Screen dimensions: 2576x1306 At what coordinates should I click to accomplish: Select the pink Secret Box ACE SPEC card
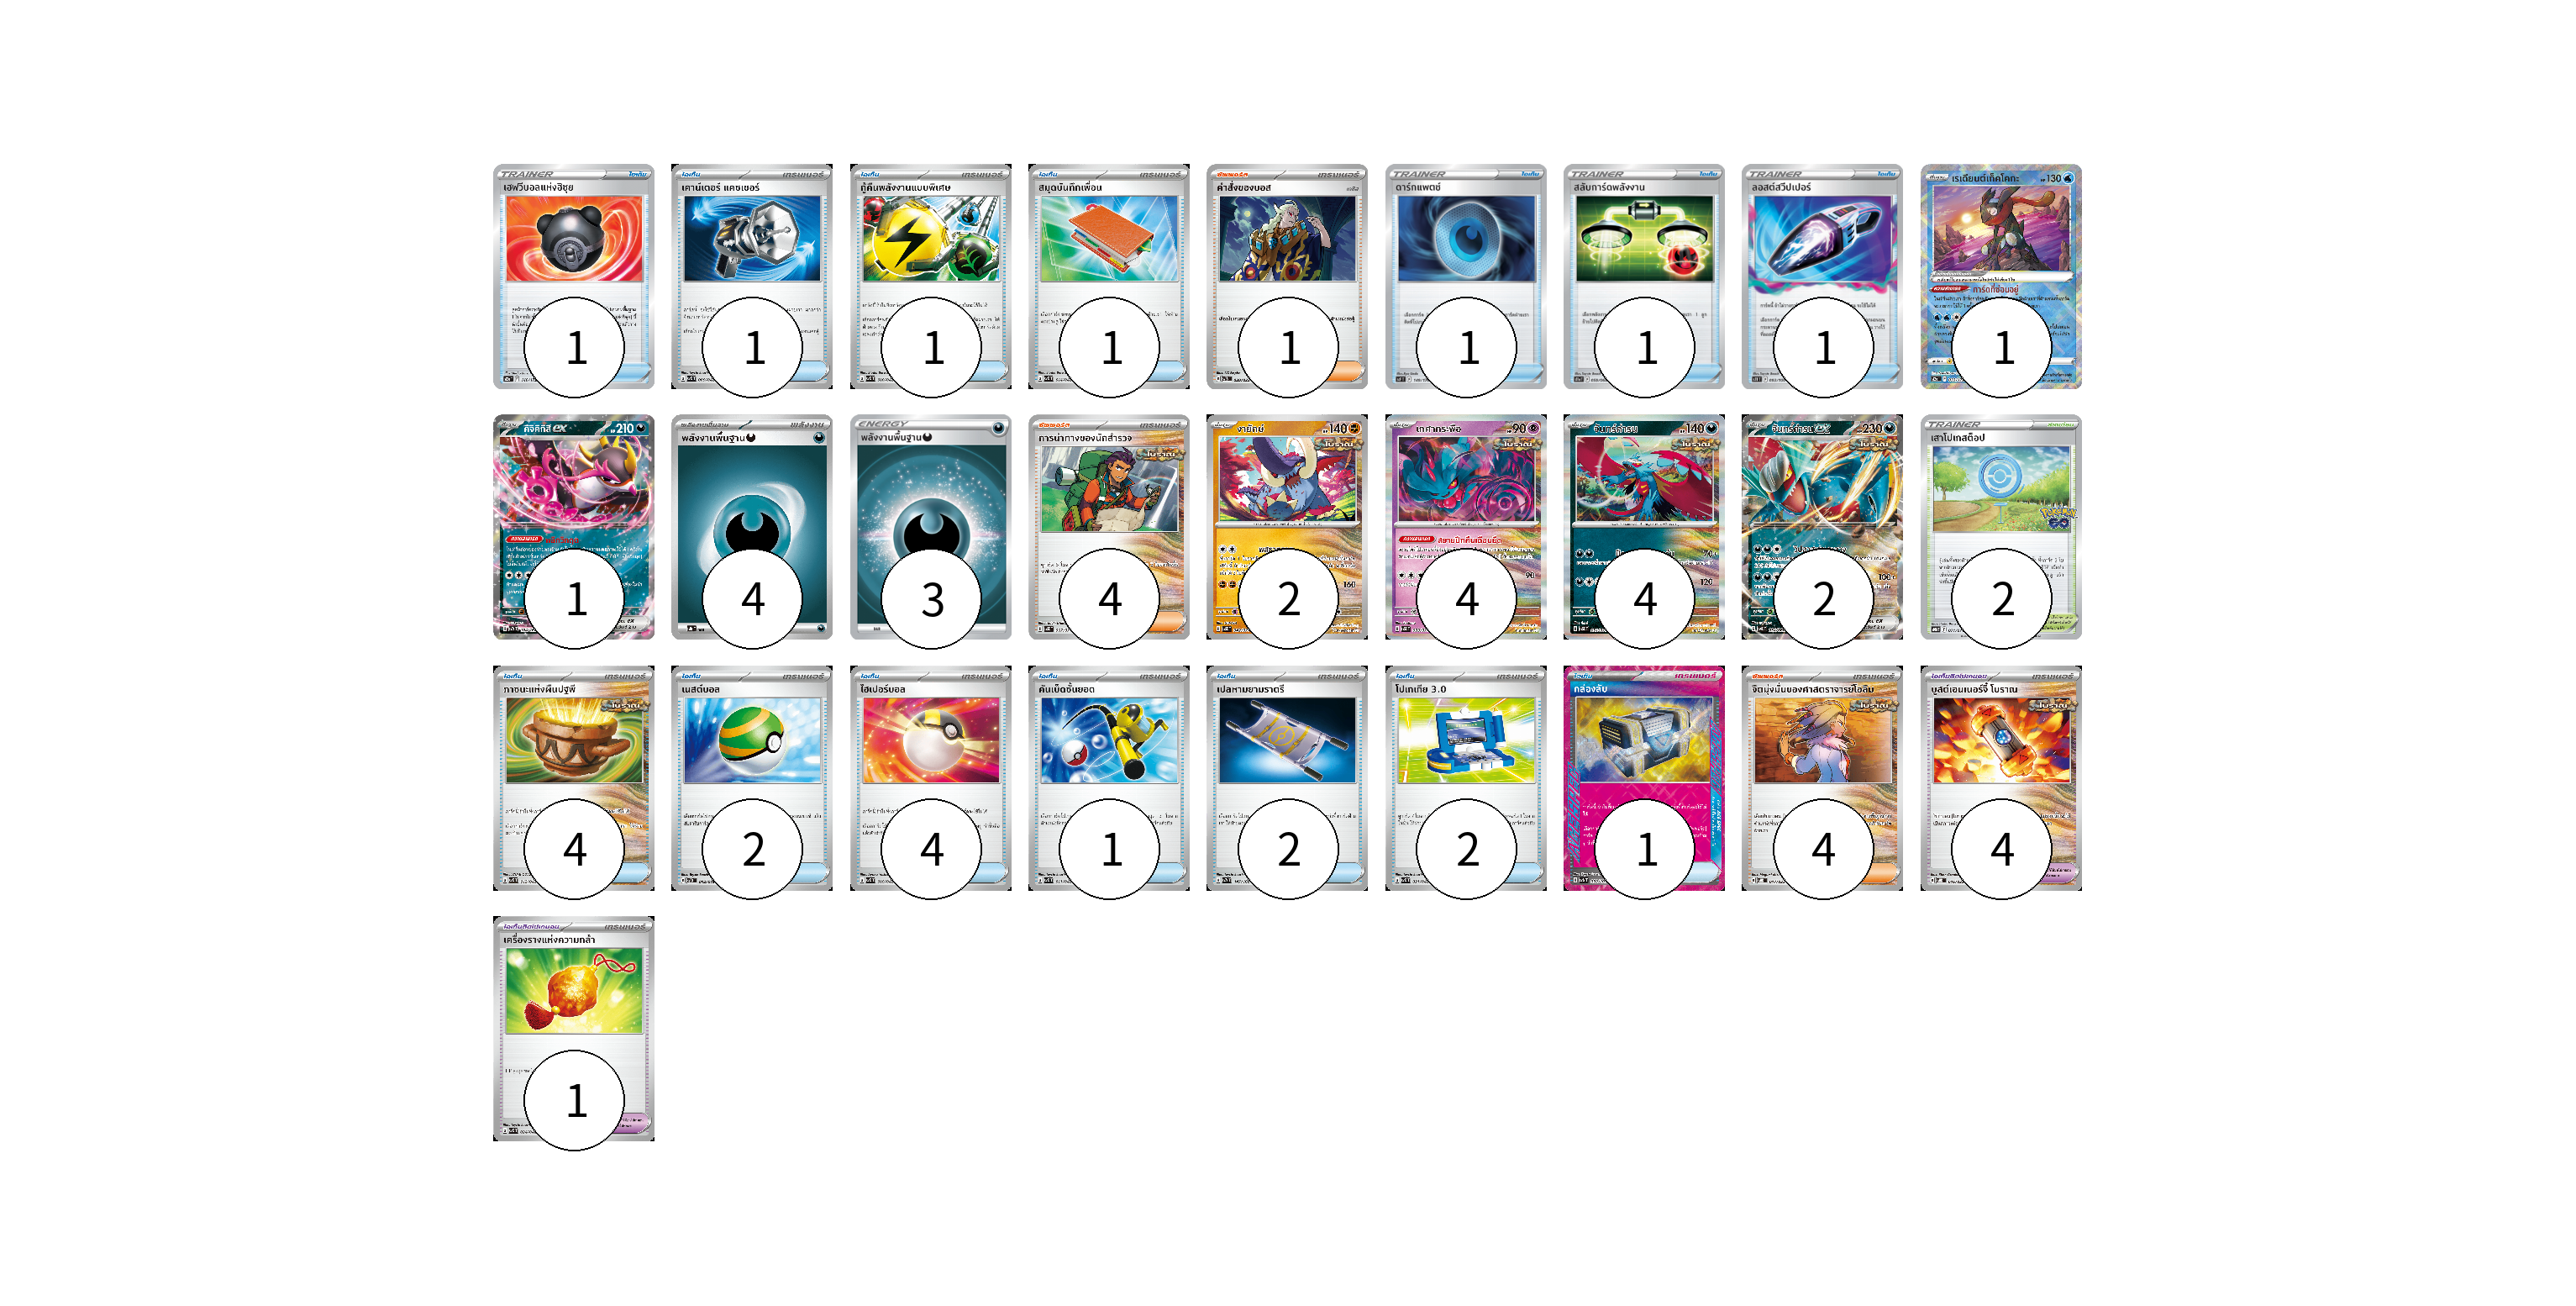click(x=1643, y=778)
